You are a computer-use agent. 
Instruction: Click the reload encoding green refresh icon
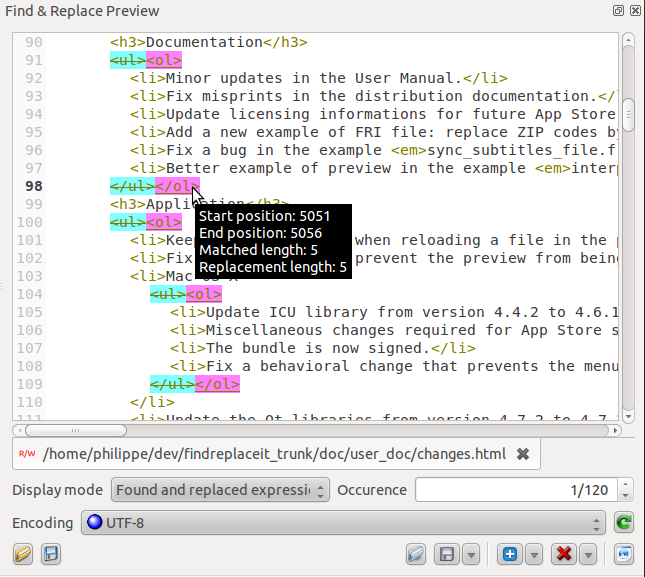(x=624, y=523)
